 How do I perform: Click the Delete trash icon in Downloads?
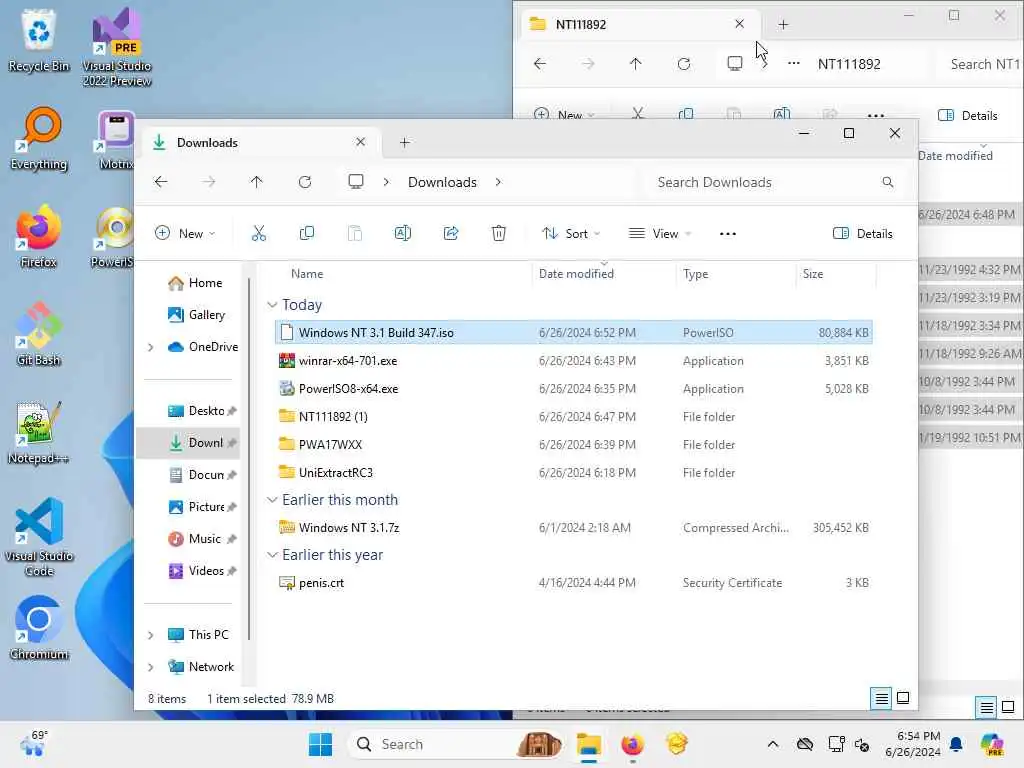click(x=499, y=233)
